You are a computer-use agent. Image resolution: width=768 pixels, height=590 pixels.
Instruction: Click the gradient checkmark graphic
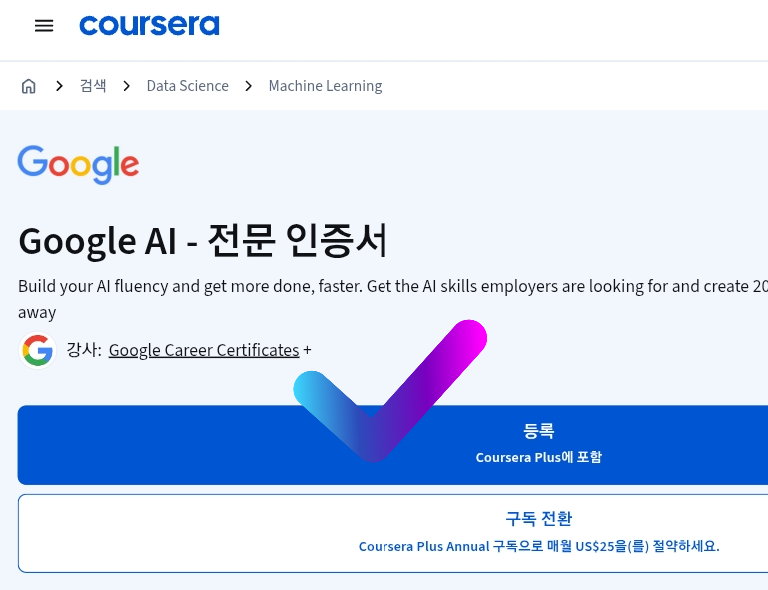(x=390, y=391)
